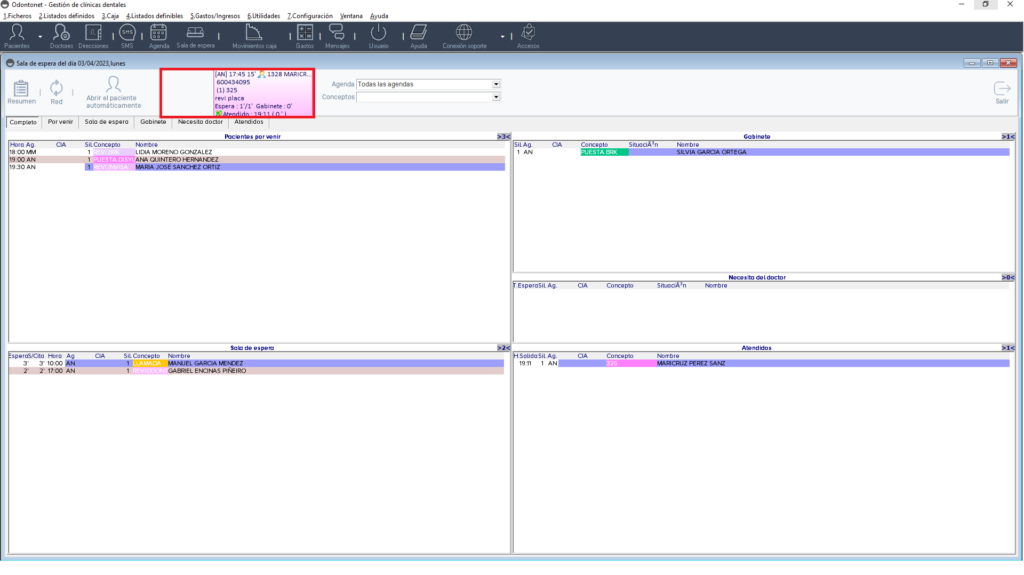Switch to the Necesito doctor tab
Image resolution: width=1024 pixels, height=575 pixels.
[x=200, y=122]
